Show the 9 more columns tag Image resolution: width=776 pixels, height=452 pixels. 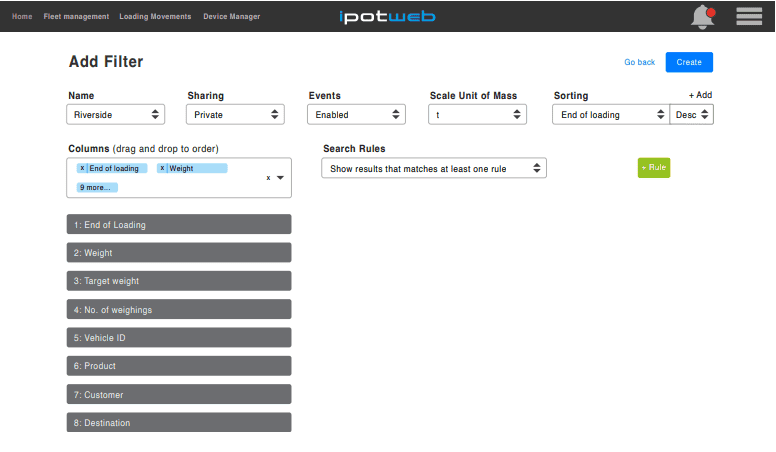click(97, 187)
